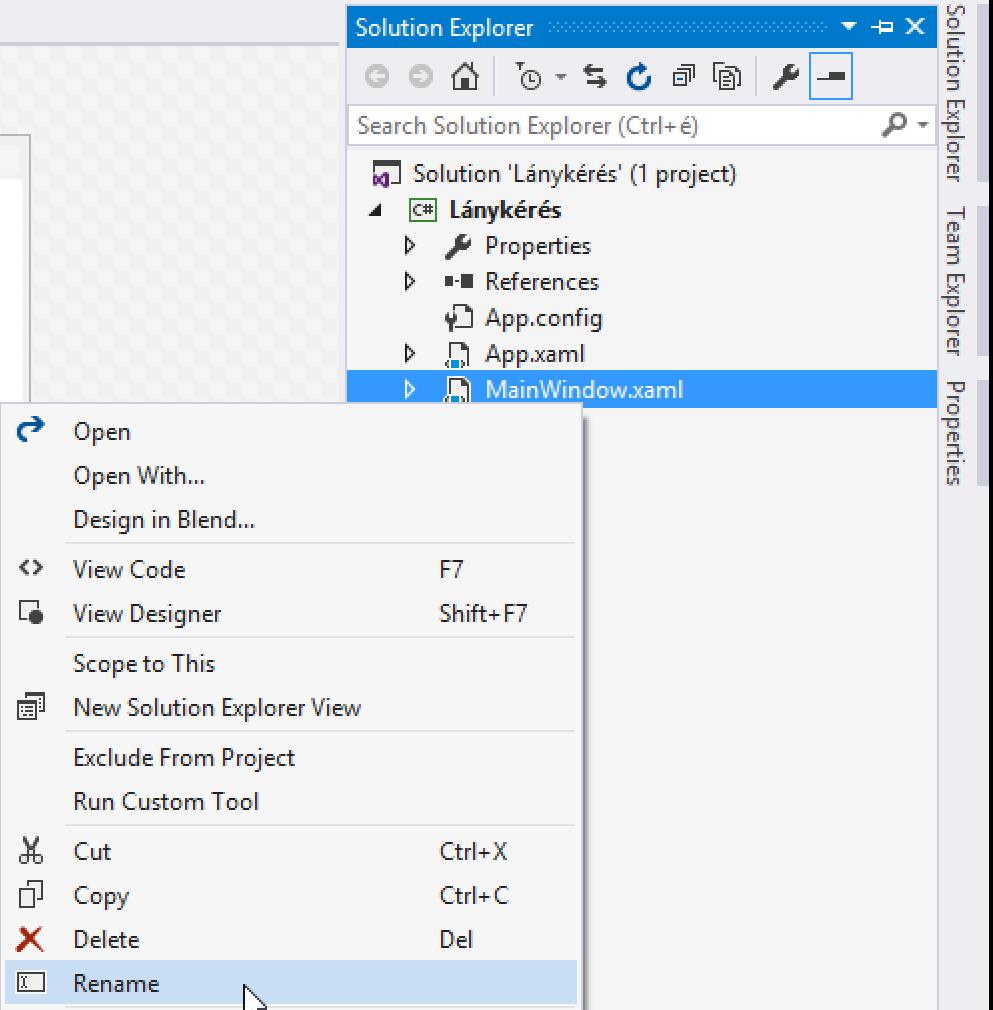Open dropdown arrow next to Pending Changes Filter
The height and width of the screenshot is (1010, 993).
coord(561,77)
